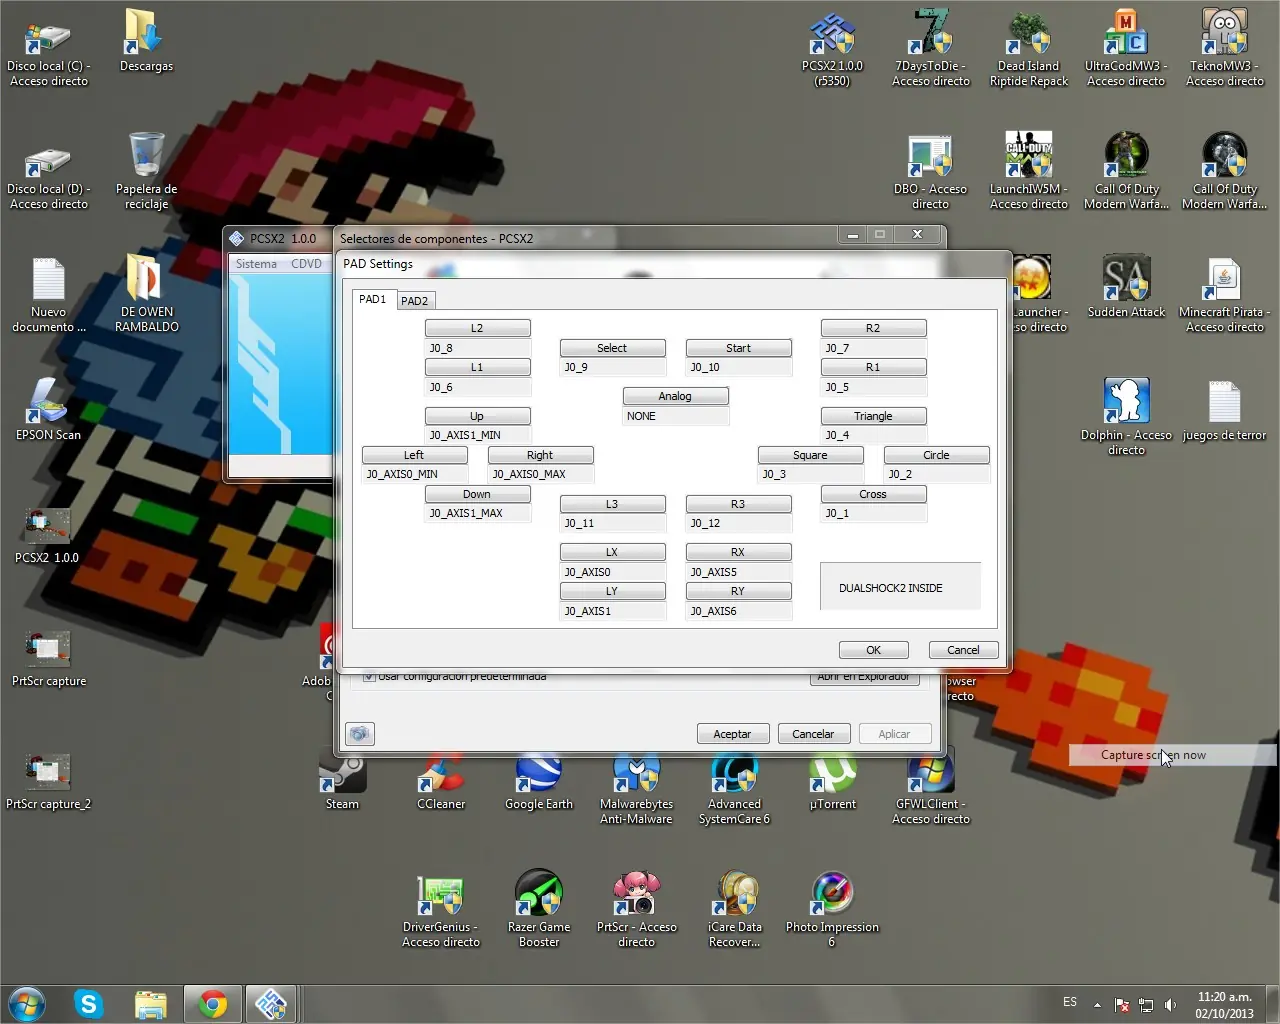Open the TeknoMW3 desktop shortcut

pyautogui.click(x=1225, y=47)
